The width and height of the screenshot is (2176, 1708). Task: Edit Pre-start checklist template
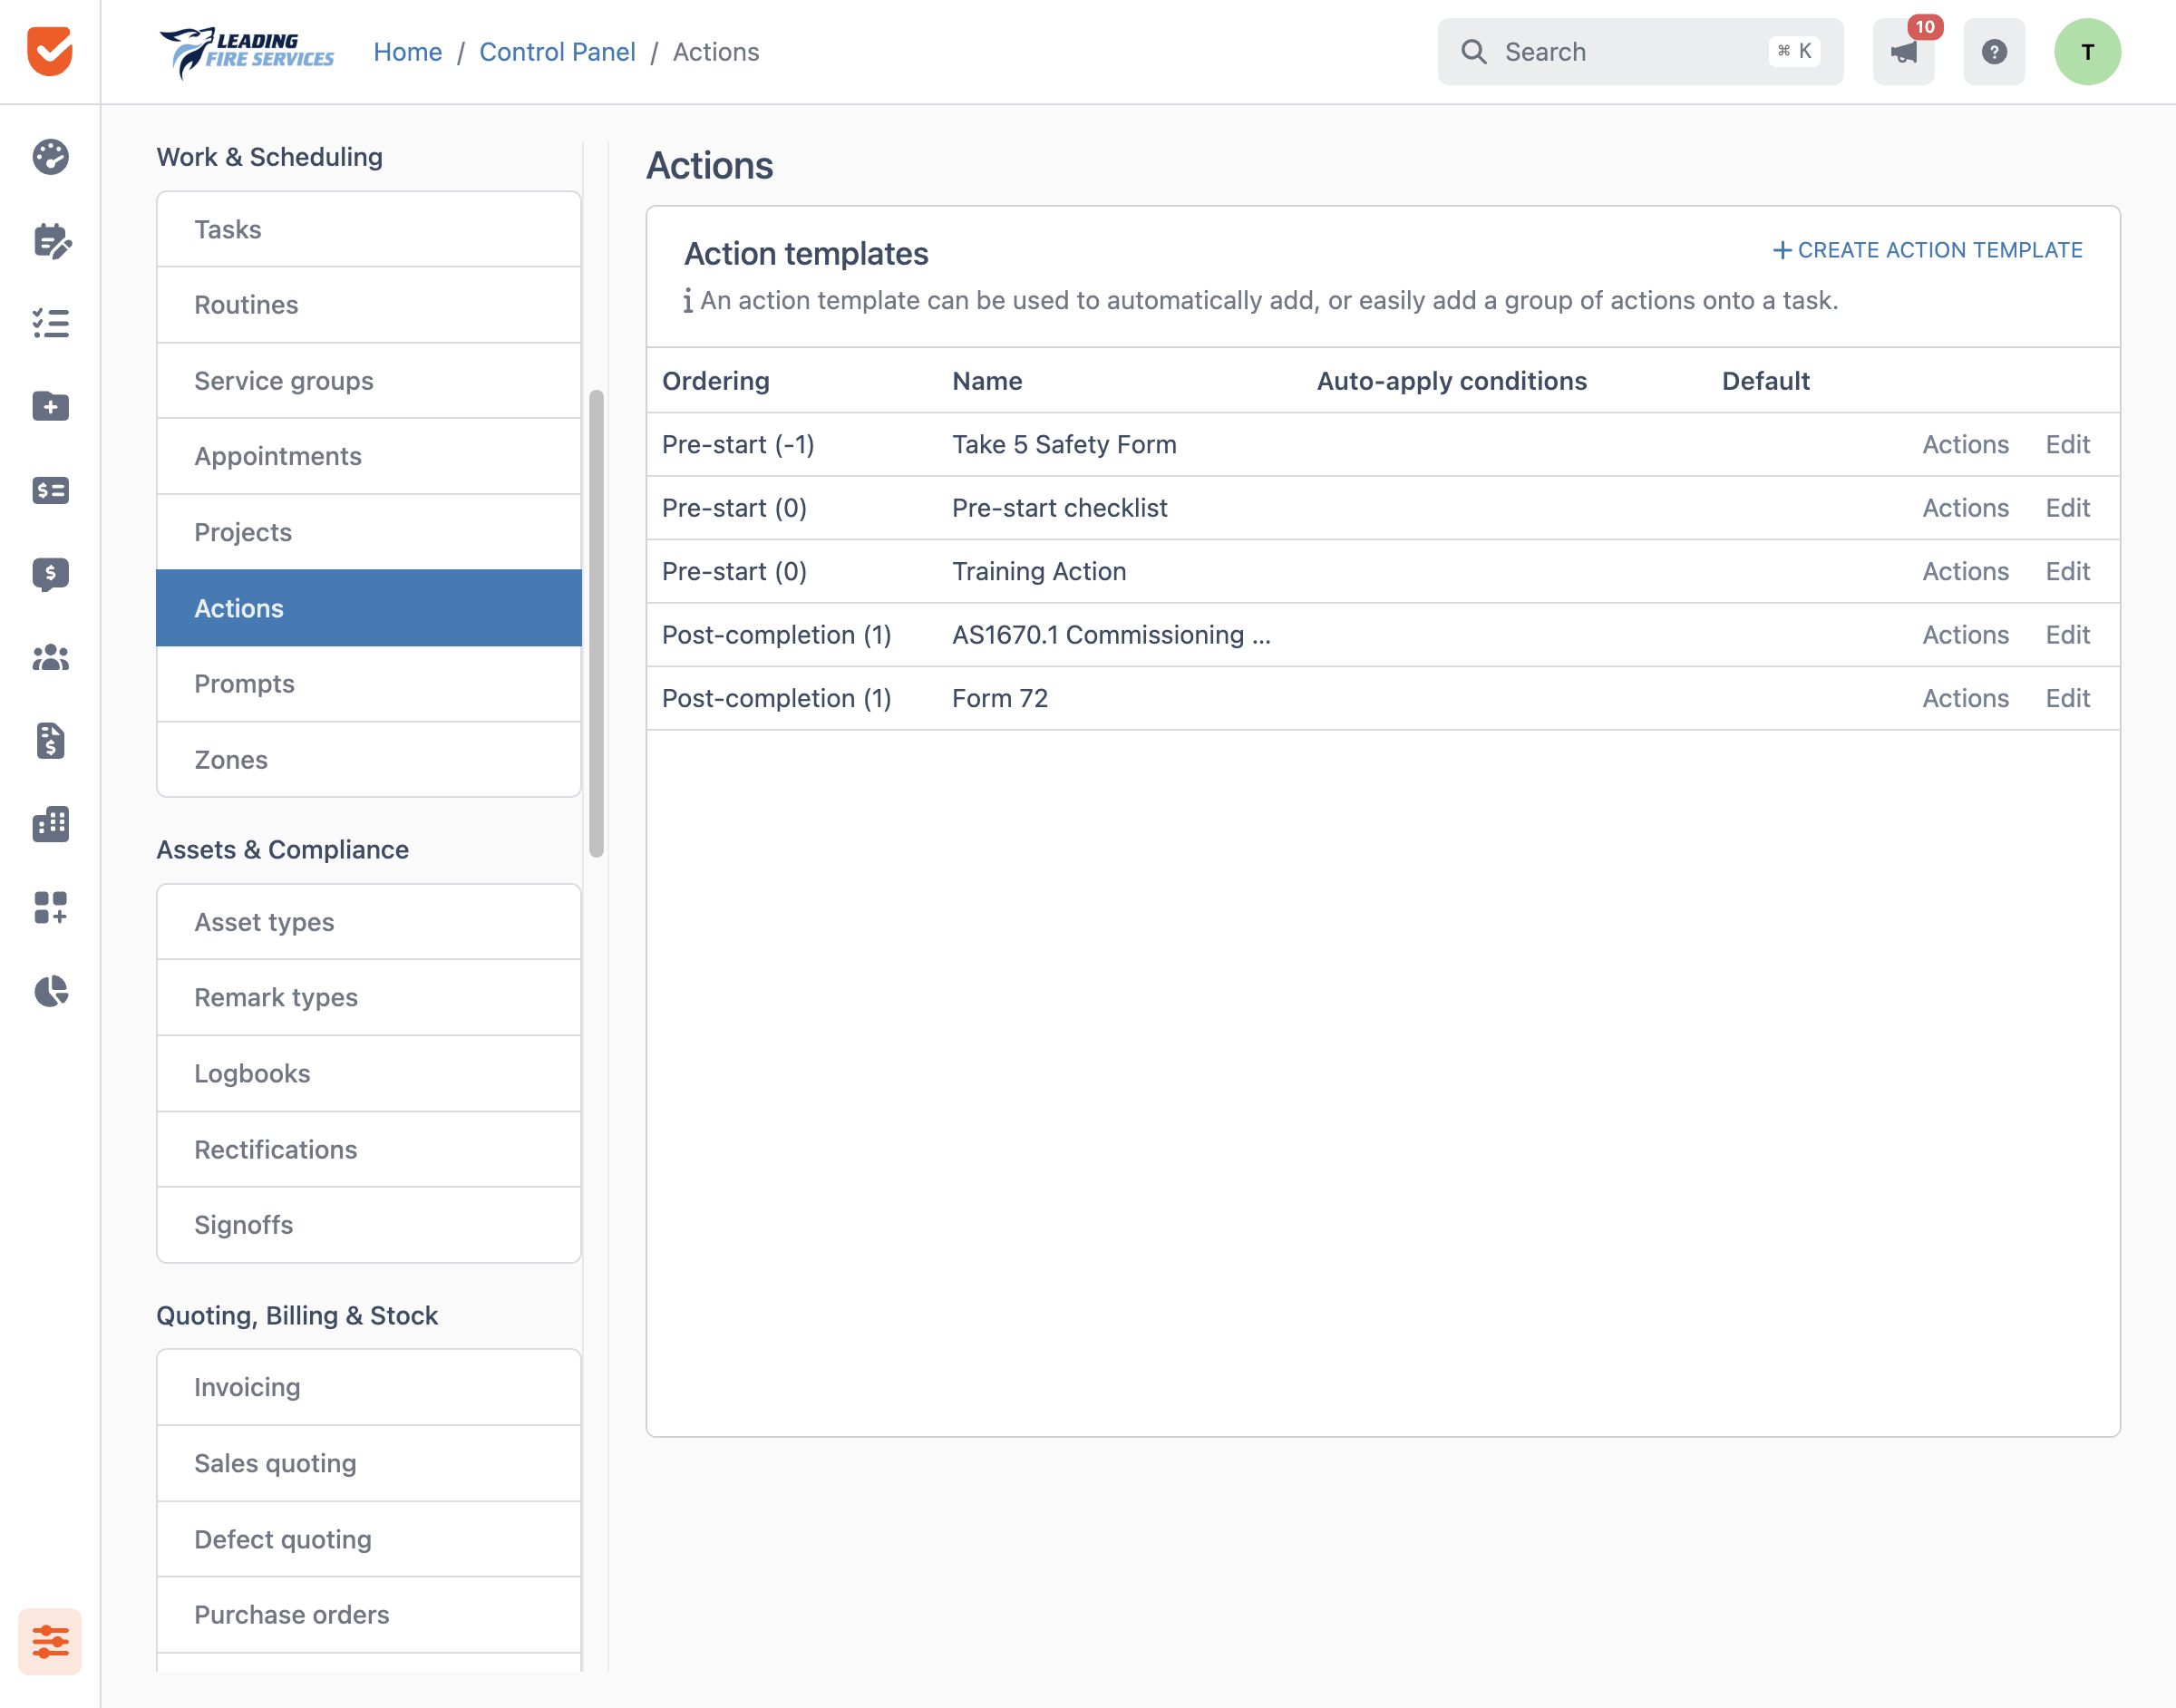(x=2067, y=508)
